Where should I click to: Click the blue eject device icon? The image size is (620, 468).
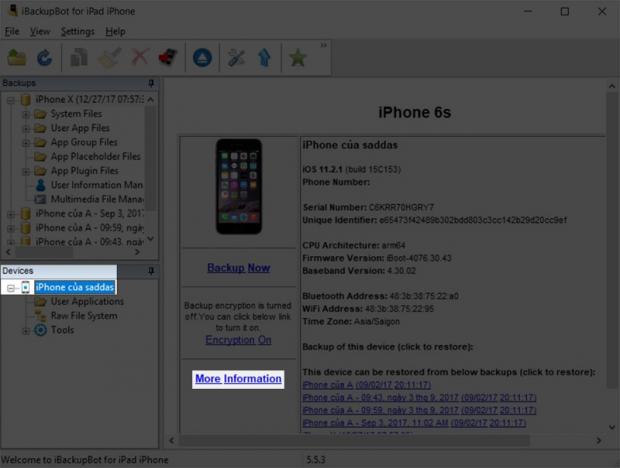coord(202,58)
